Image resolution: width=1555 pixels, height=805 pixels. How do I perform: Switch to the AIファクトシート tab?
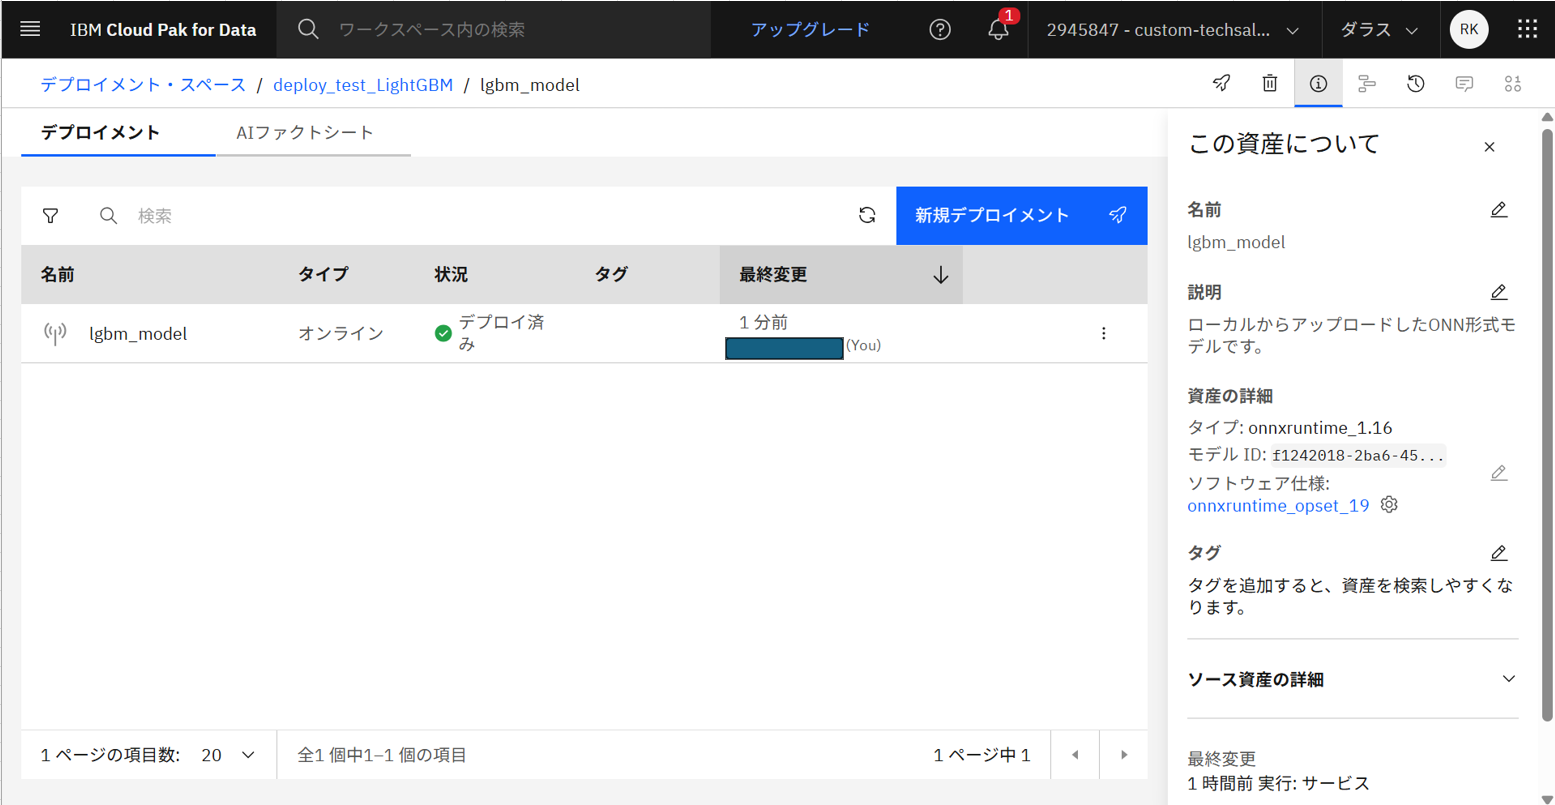point(313,133)
